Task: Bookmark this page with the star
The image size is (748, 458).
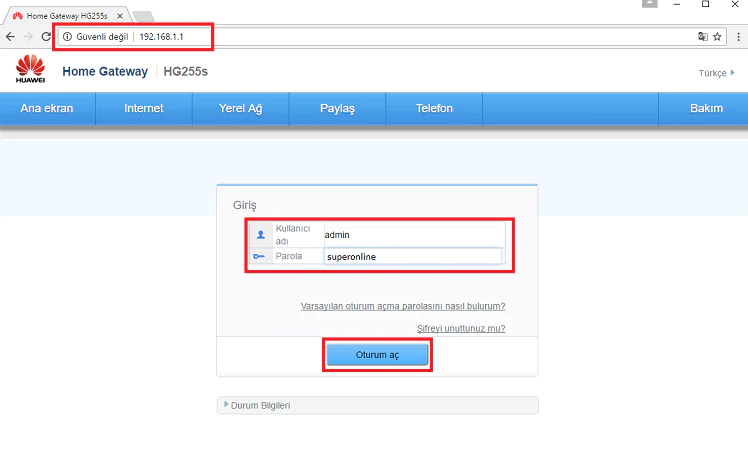Action: coord(717,37)
